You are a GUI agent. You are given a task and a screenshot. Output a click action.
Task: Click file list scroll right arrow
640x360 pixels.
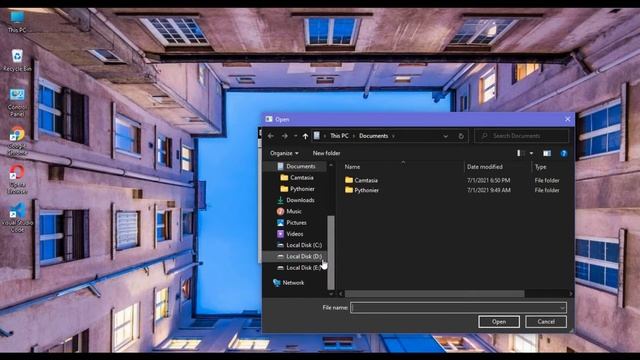coord(570,293)
